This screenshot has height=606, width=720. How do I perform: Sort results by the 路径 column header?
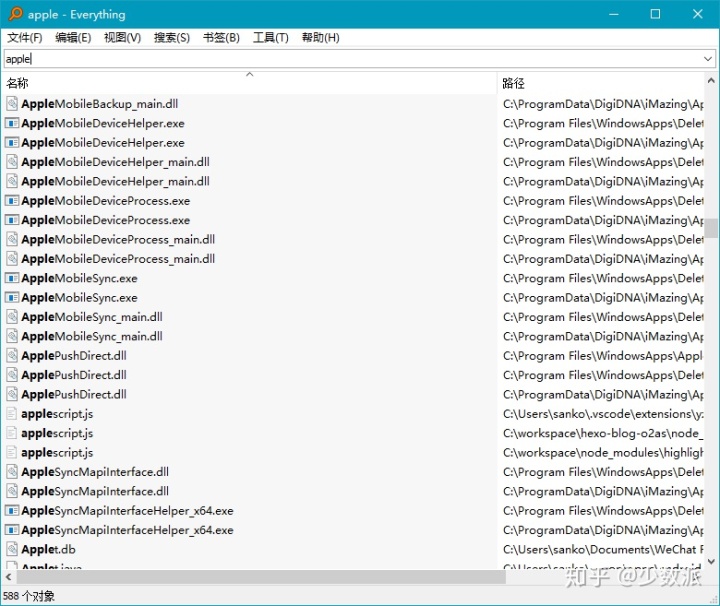pyautogui.click(x=601, y=83)
